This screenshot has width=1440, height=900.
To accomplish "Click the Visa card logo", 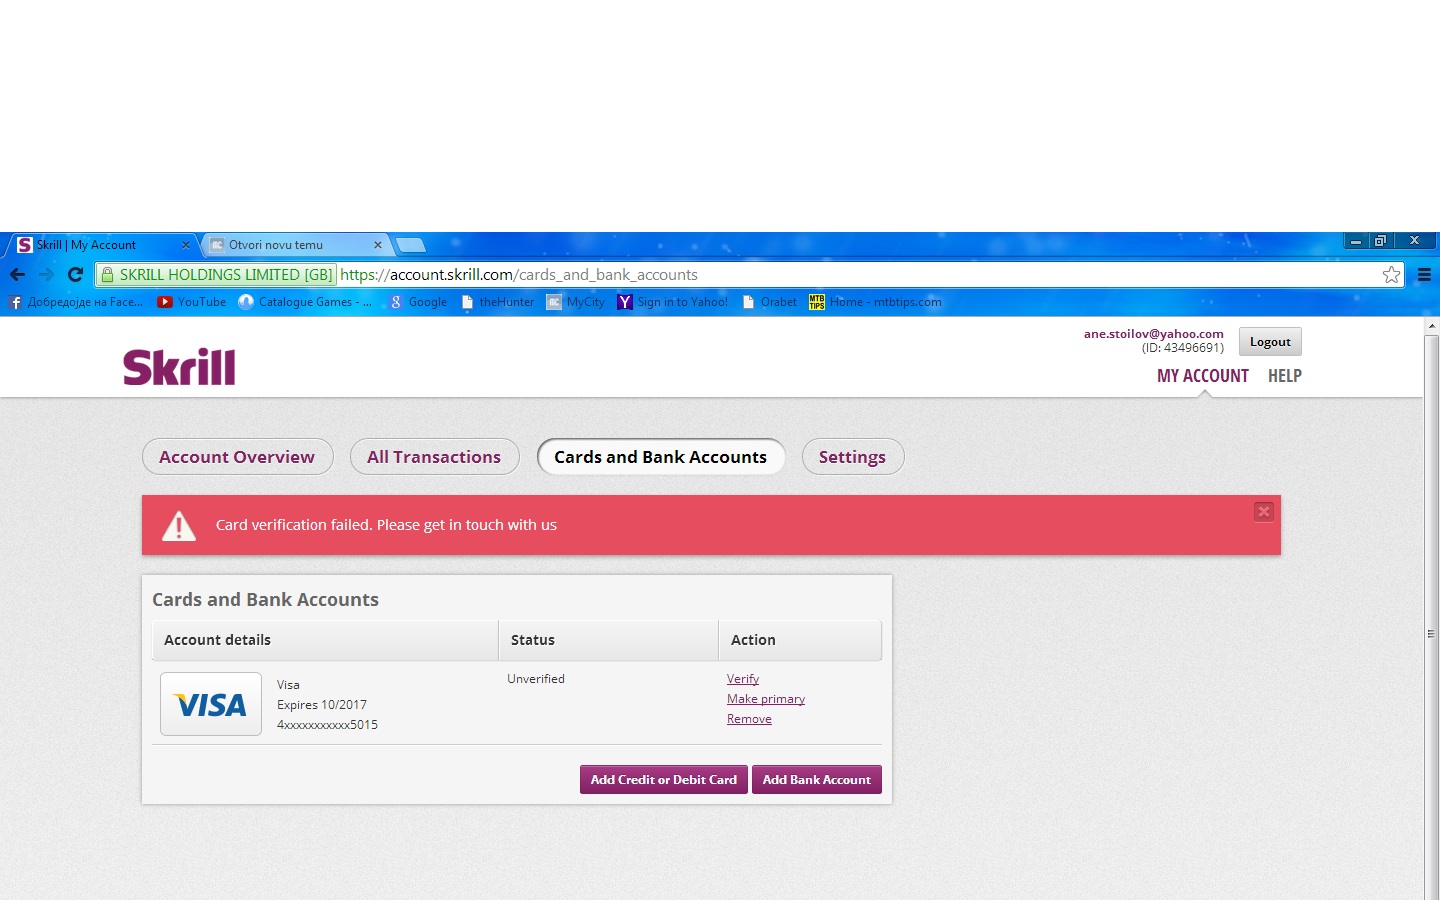I will (211, 704).
